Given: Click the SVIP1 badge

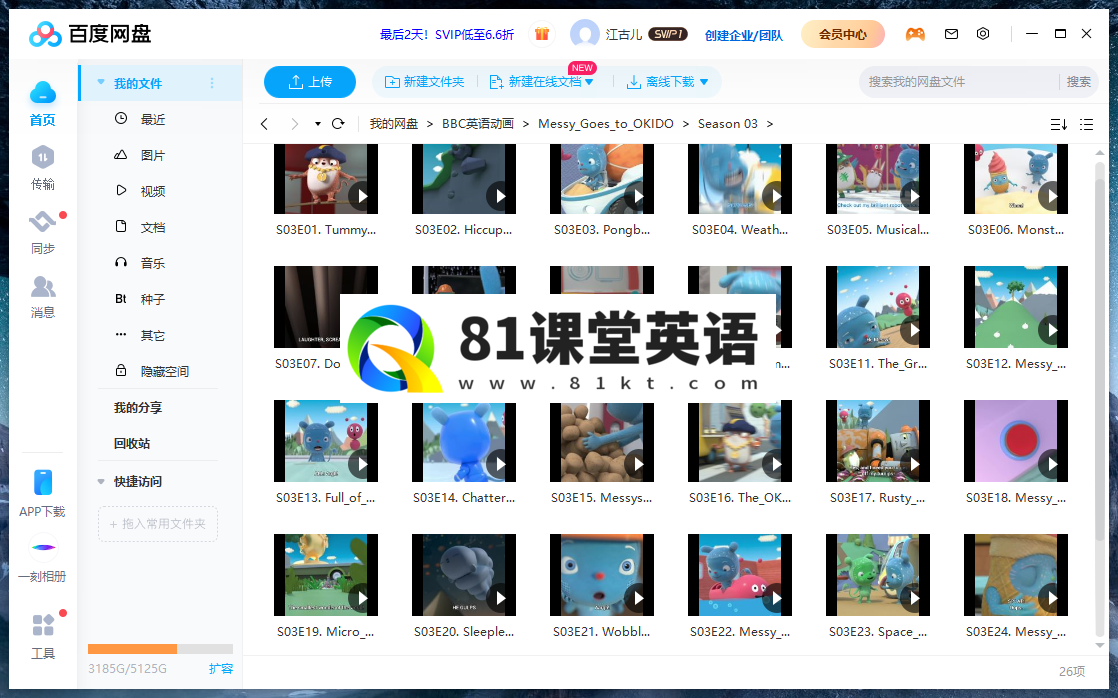Looking at the screenshot, I should click(667, 34).
